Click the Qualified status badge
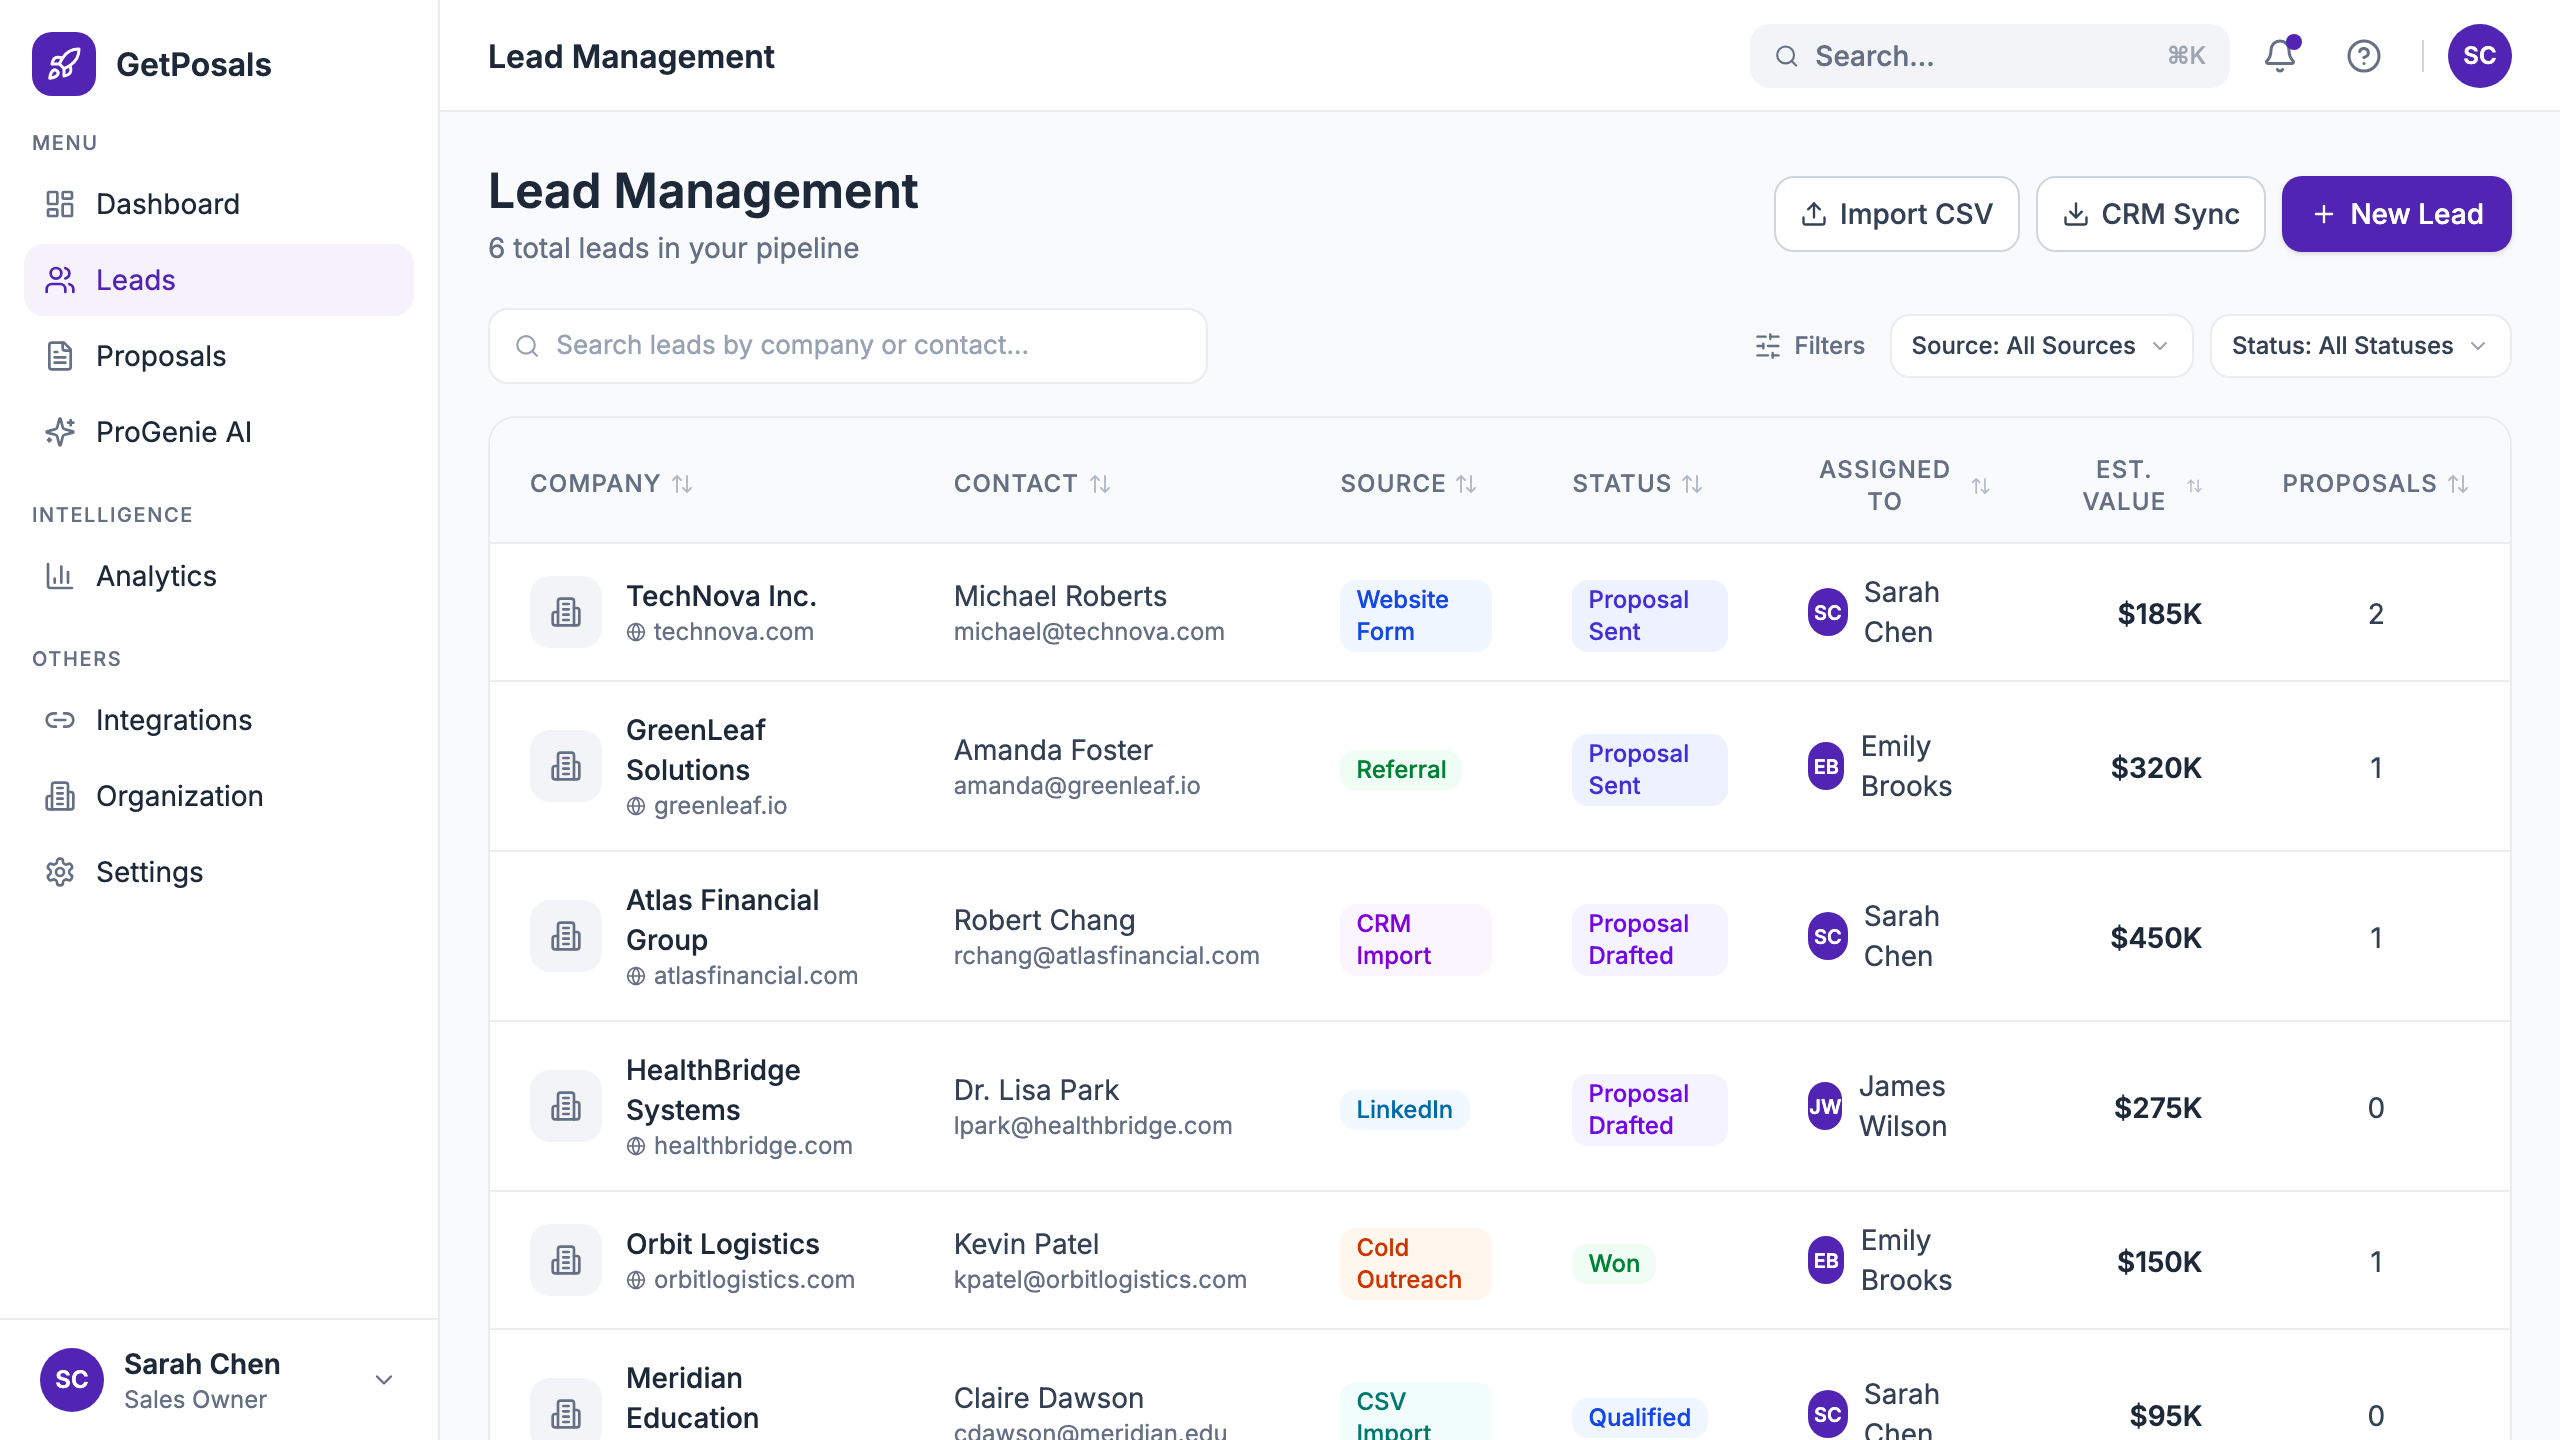The image size is (2560, 1440). click(x=1639, y=1418)
